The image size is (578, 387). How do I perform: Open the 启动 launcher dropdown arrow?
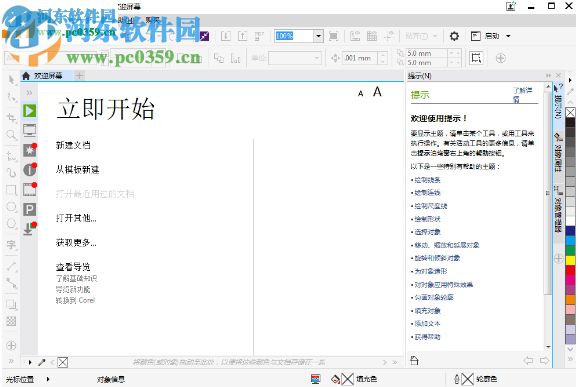[x=508, y=36]
